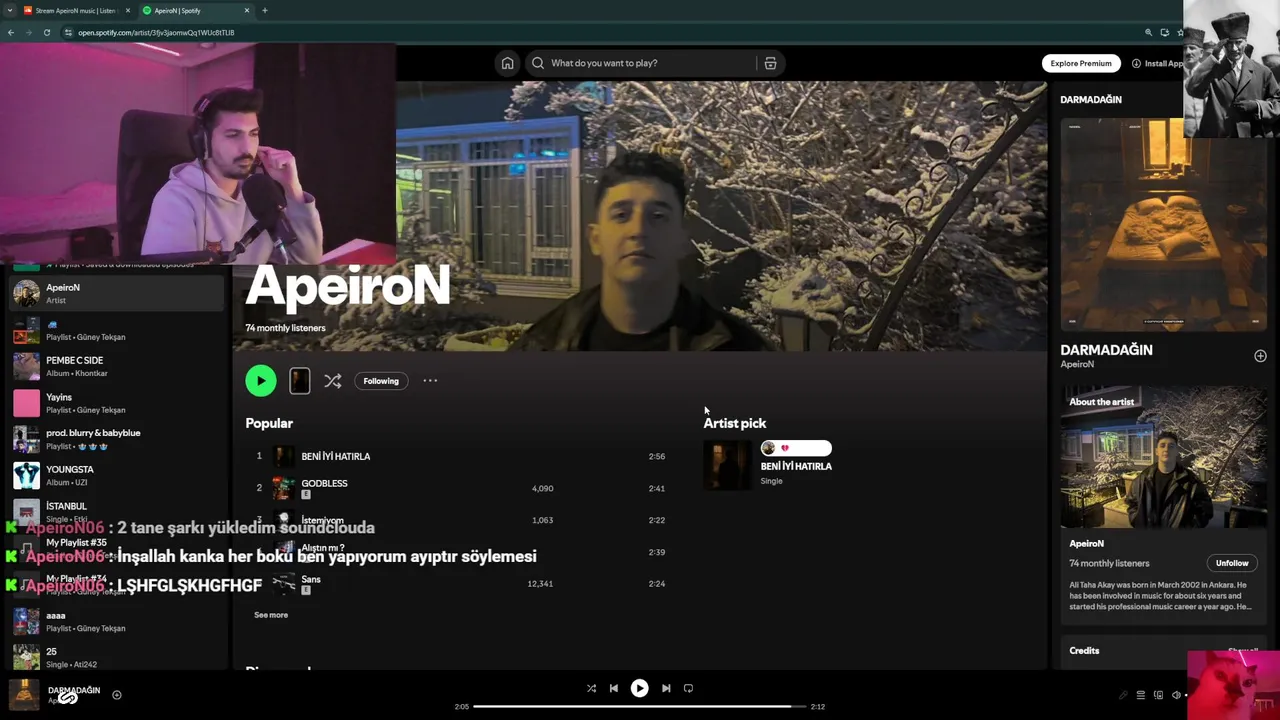The width and height of the screenshot is (1280, 720).
Task: Open the DARMADAĞIN header title in right panel
Action: [x=1091, y=100]
